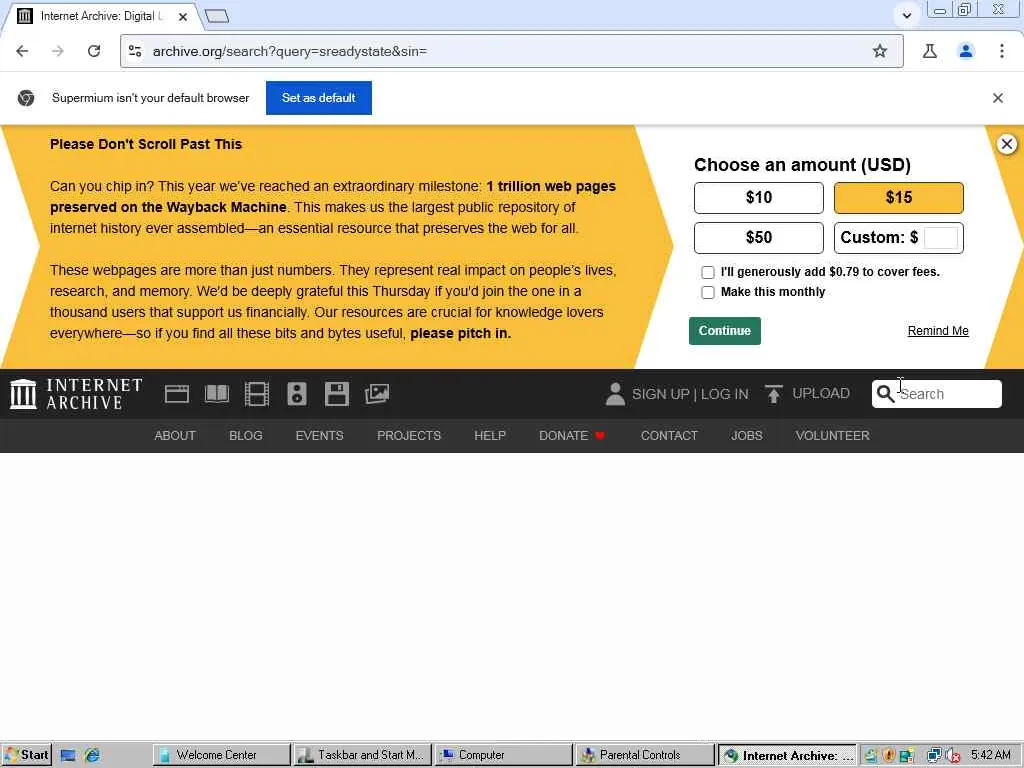The image size is (1024, 768).
Task: Open the BLOG menu item
Action: [246, 436]
